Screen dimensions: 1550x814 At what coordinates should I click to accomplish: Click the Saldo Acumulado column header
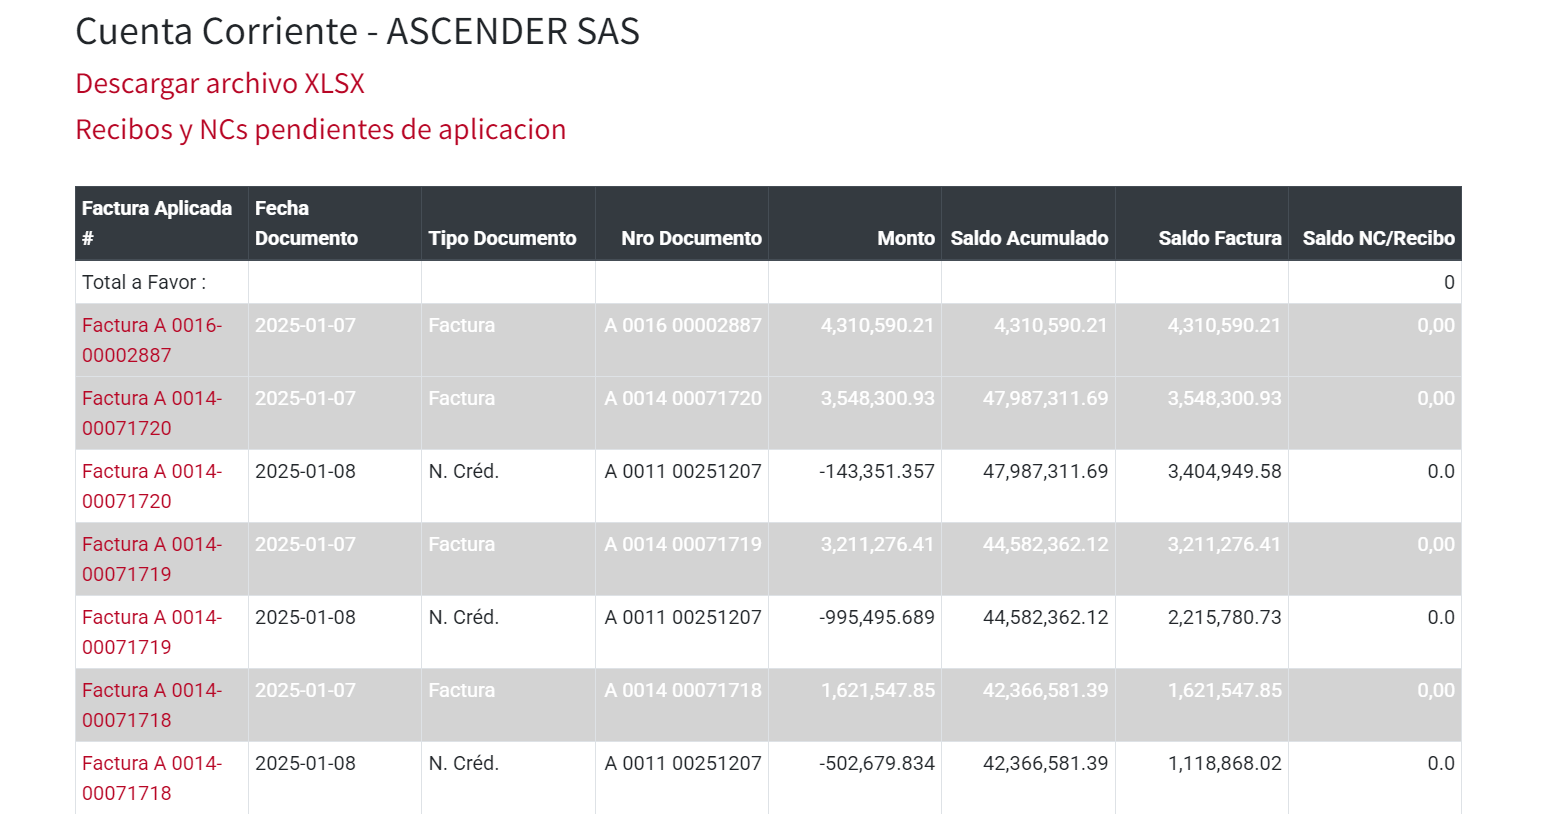coord(1029,238)
